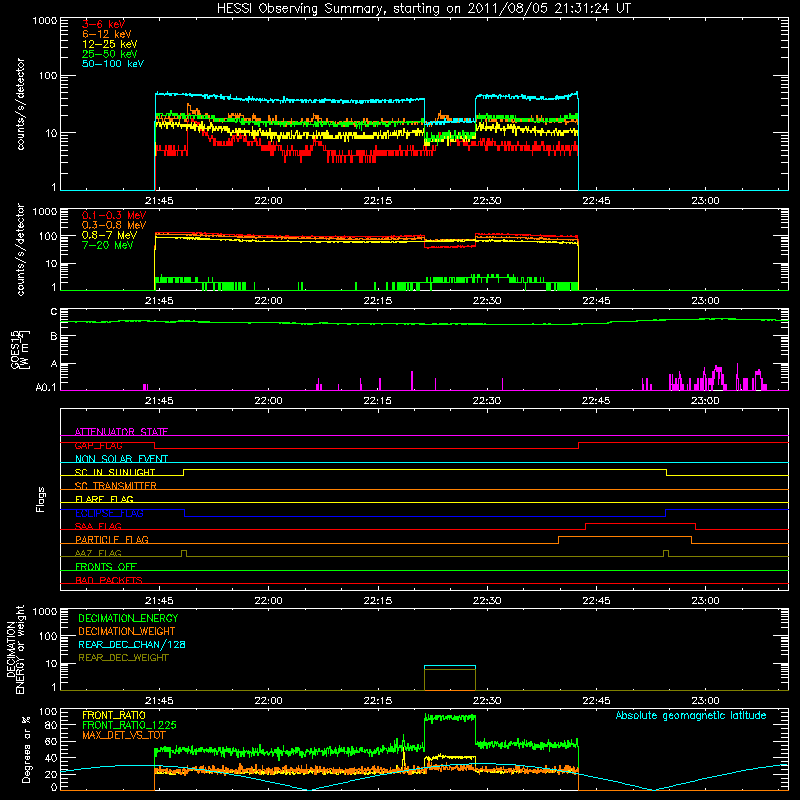800x800 pixels.
Task: Click the PARTICLE_FLAG label
Action: pos(112,539)
